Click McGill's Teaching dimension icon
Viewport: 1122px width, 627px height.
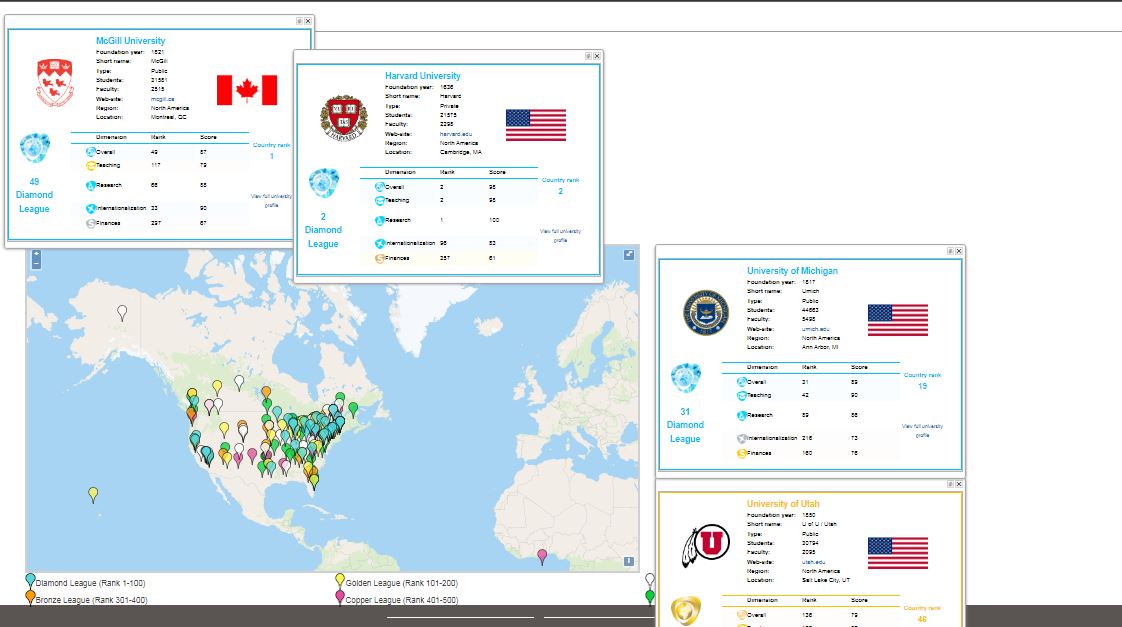91,165
